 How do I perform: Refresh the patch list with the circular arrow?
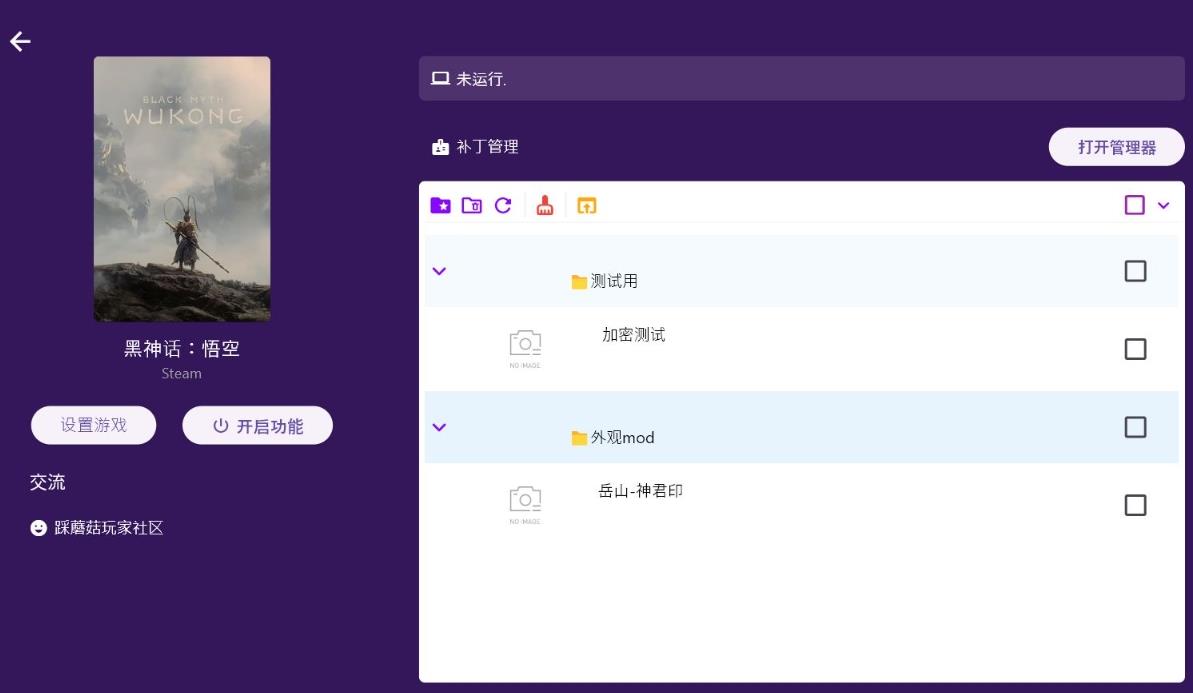(x=503, y=205)
